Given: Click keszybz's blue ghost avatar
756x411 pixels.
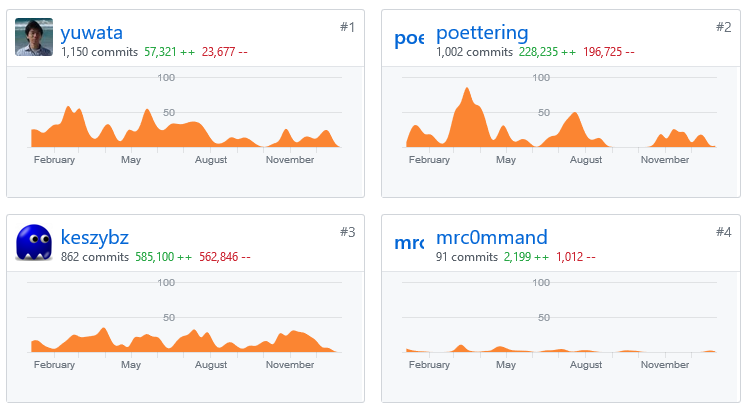Looking at the screenshot, I should [35, 242].
